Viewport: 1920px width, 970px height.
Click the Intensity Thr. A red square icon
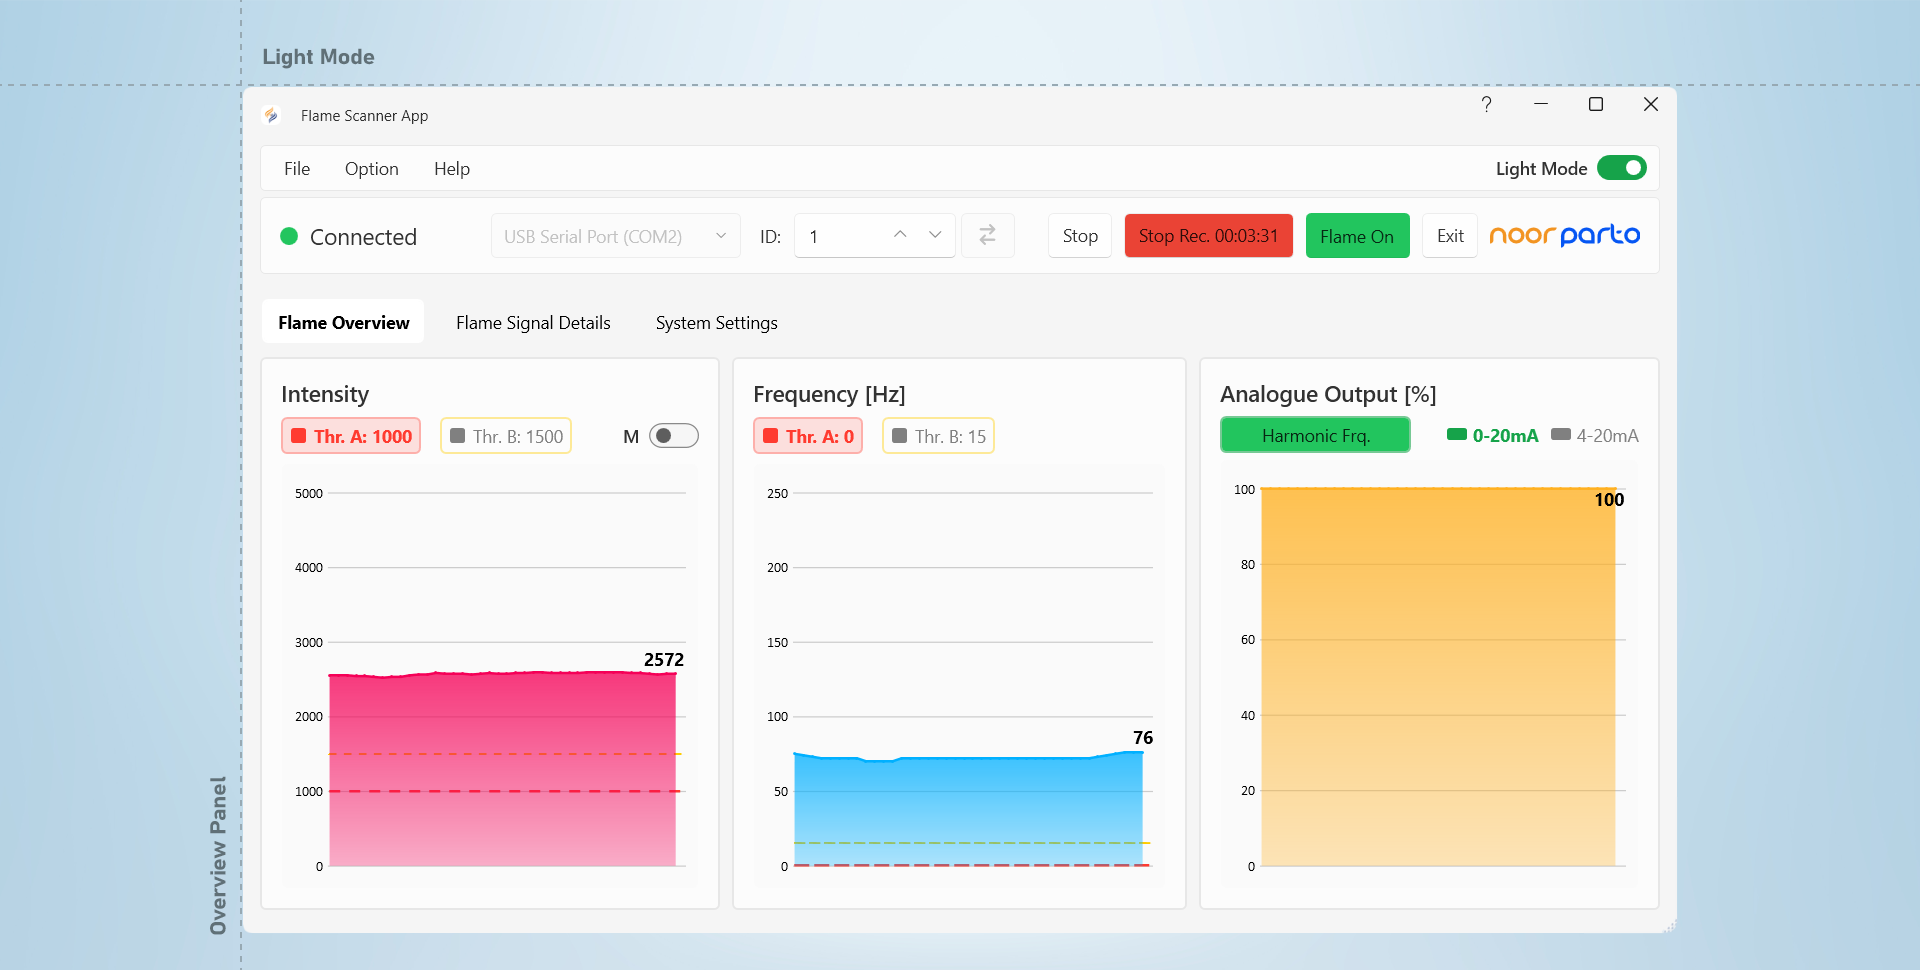[x=298, y=436]
